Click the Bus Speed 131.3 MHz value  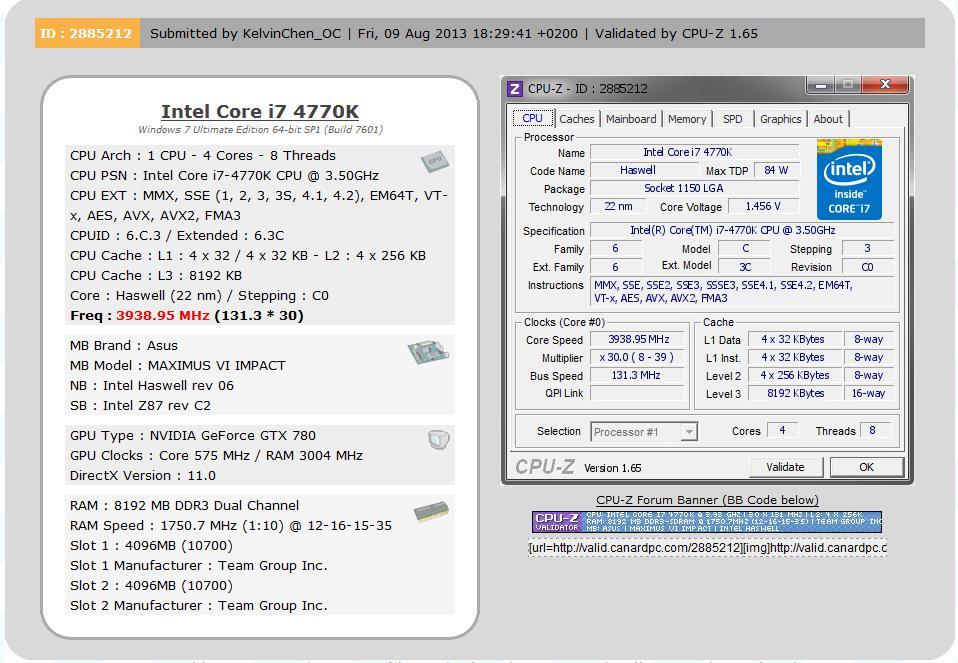tap(638, 375)
